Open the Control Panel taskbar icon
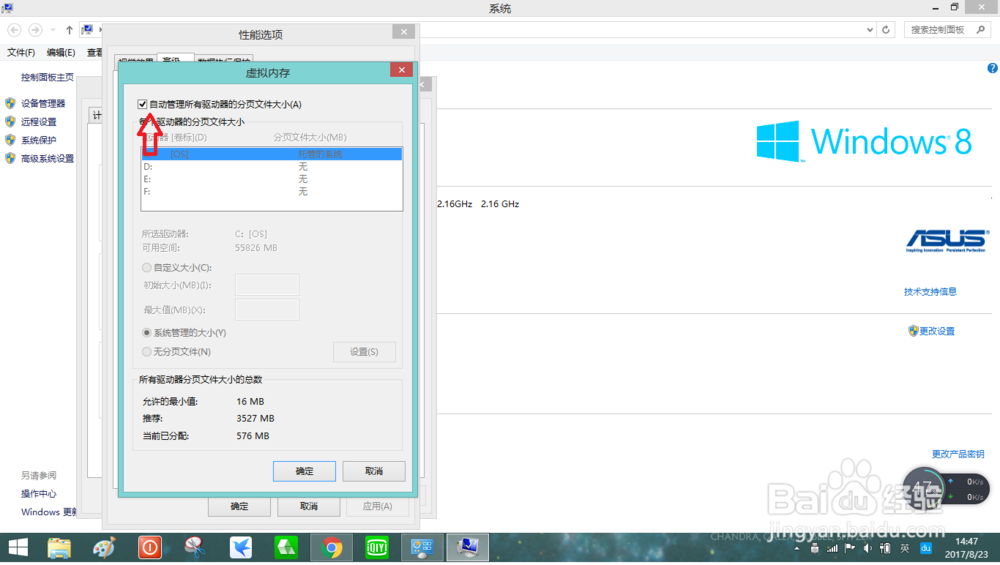Screen dimensions: 1000x565 422,548
